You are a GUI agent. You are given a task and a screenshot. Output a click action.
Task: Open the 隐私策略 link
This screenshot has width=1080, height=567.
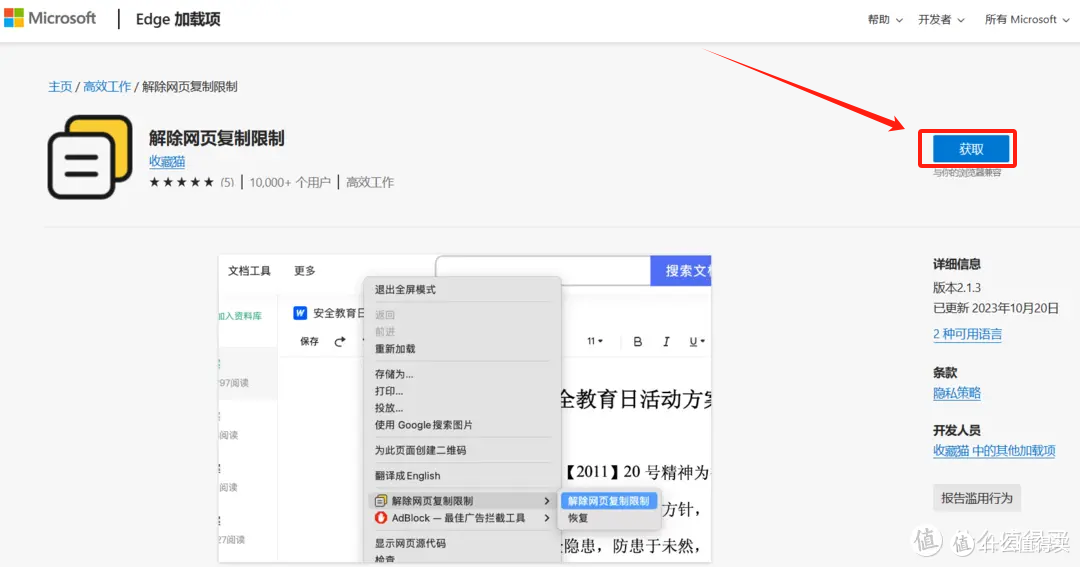[x=957, y=393]
